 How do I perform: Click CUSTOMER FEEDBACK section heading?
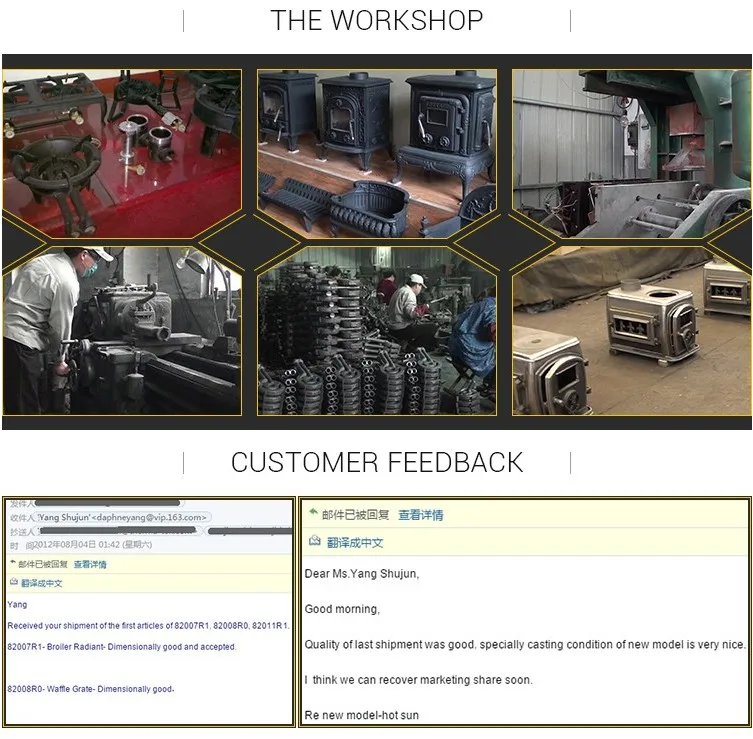(376, 462)
